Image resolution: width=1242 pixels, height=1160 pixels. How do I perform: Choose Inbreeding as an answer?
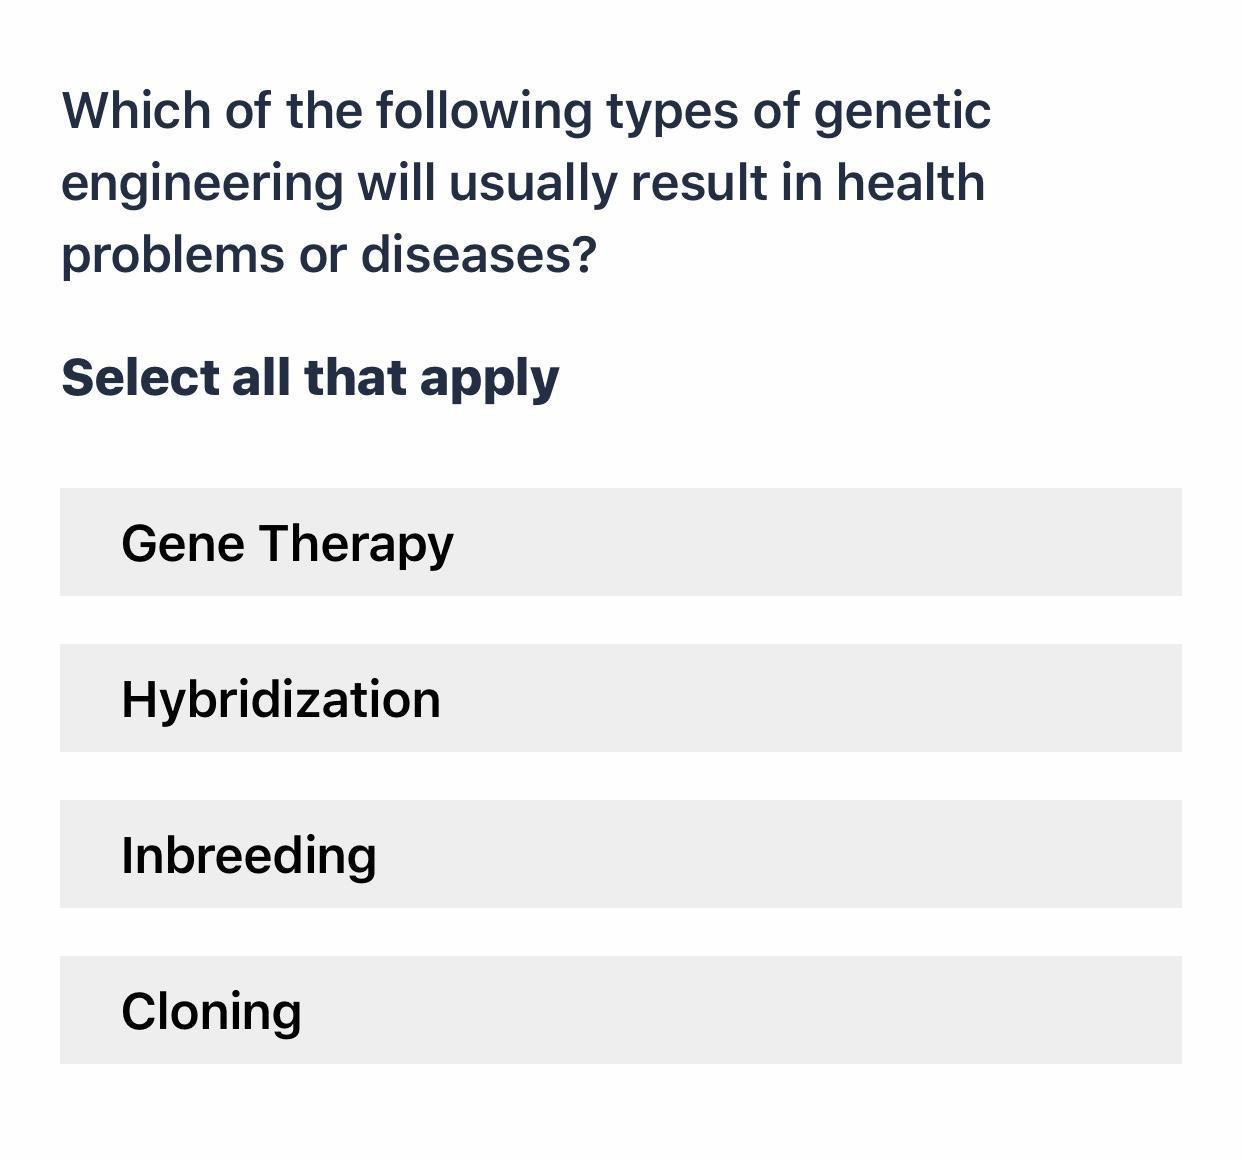(620, 854)
